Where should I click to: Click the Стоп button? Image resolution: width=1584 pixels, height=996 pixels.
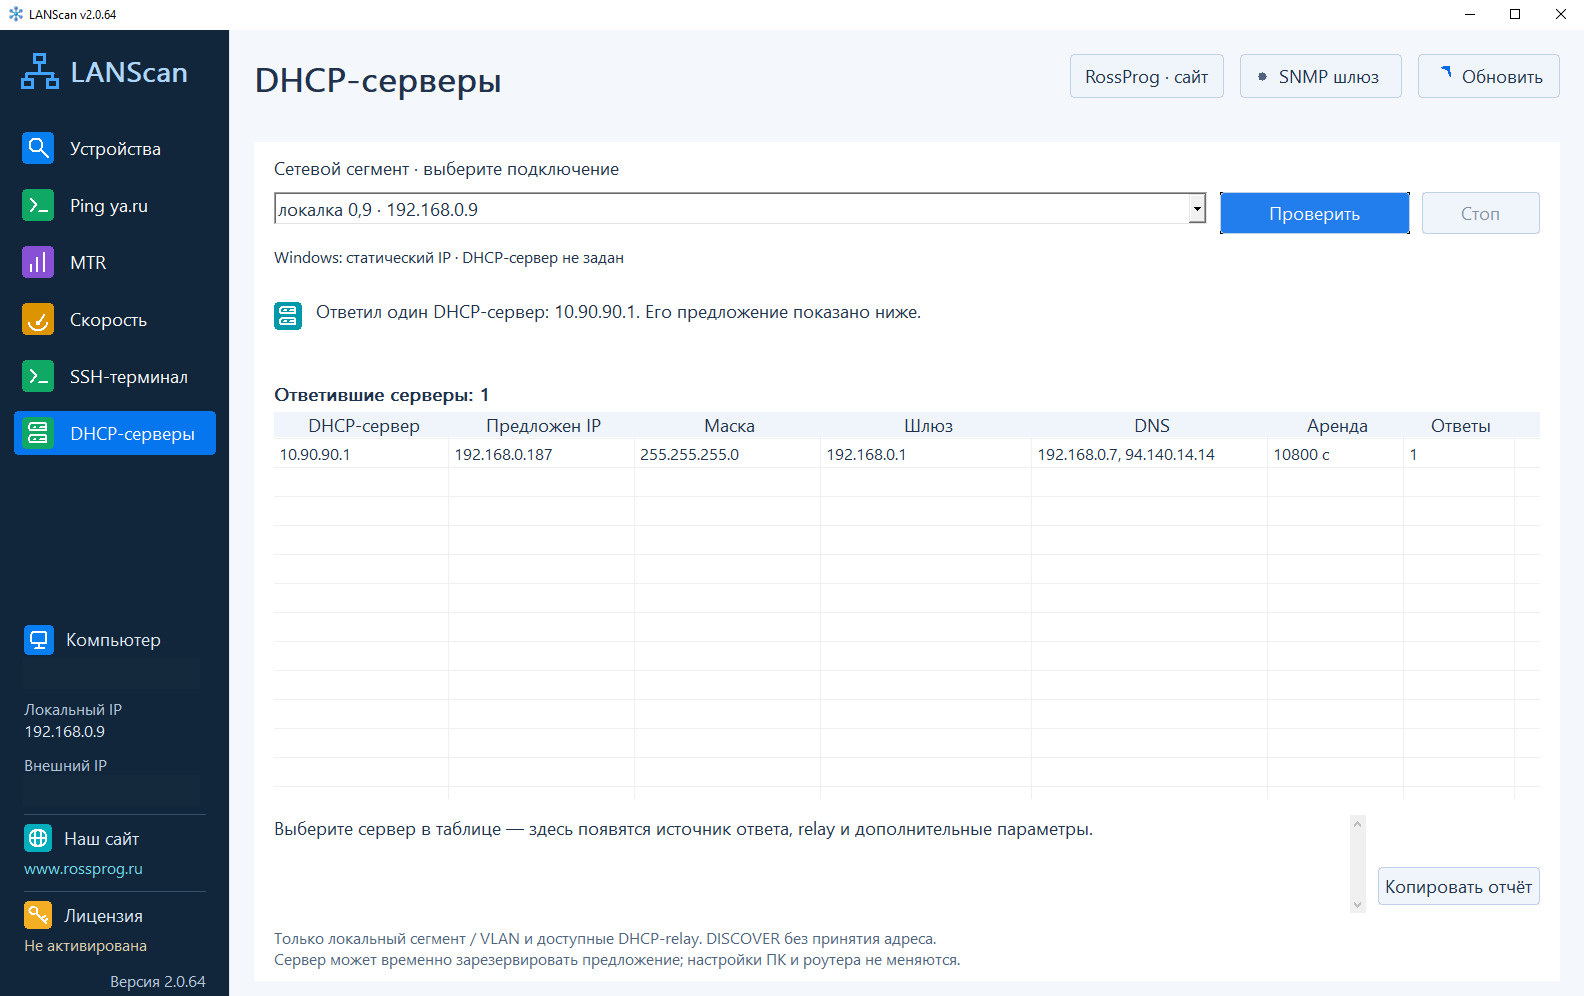click(x=1481, y=213)
